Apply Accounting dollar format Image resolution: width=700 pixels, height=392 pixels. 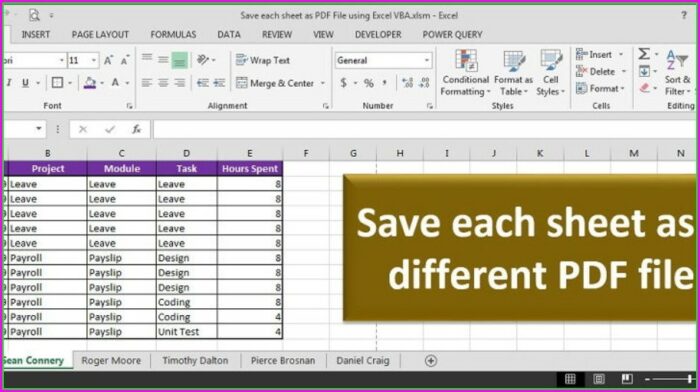click(343, 83)
